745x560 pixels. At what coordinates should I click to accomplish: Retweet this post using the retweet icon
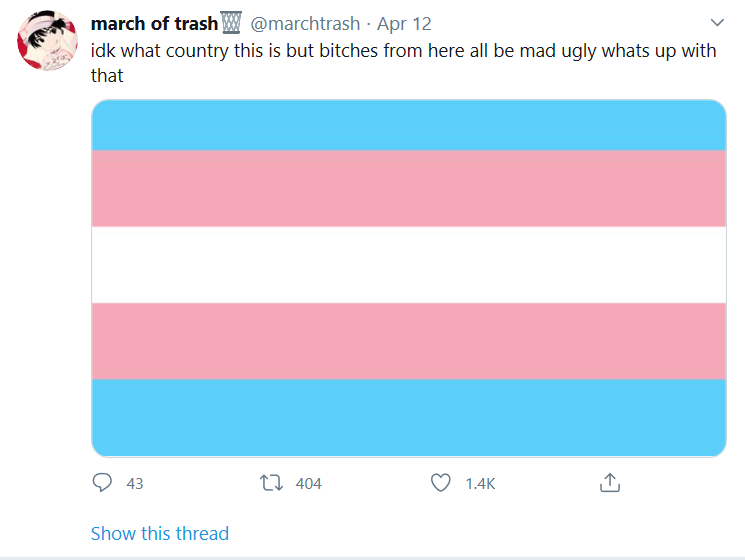pyautogui.click(x=271, y=483)
